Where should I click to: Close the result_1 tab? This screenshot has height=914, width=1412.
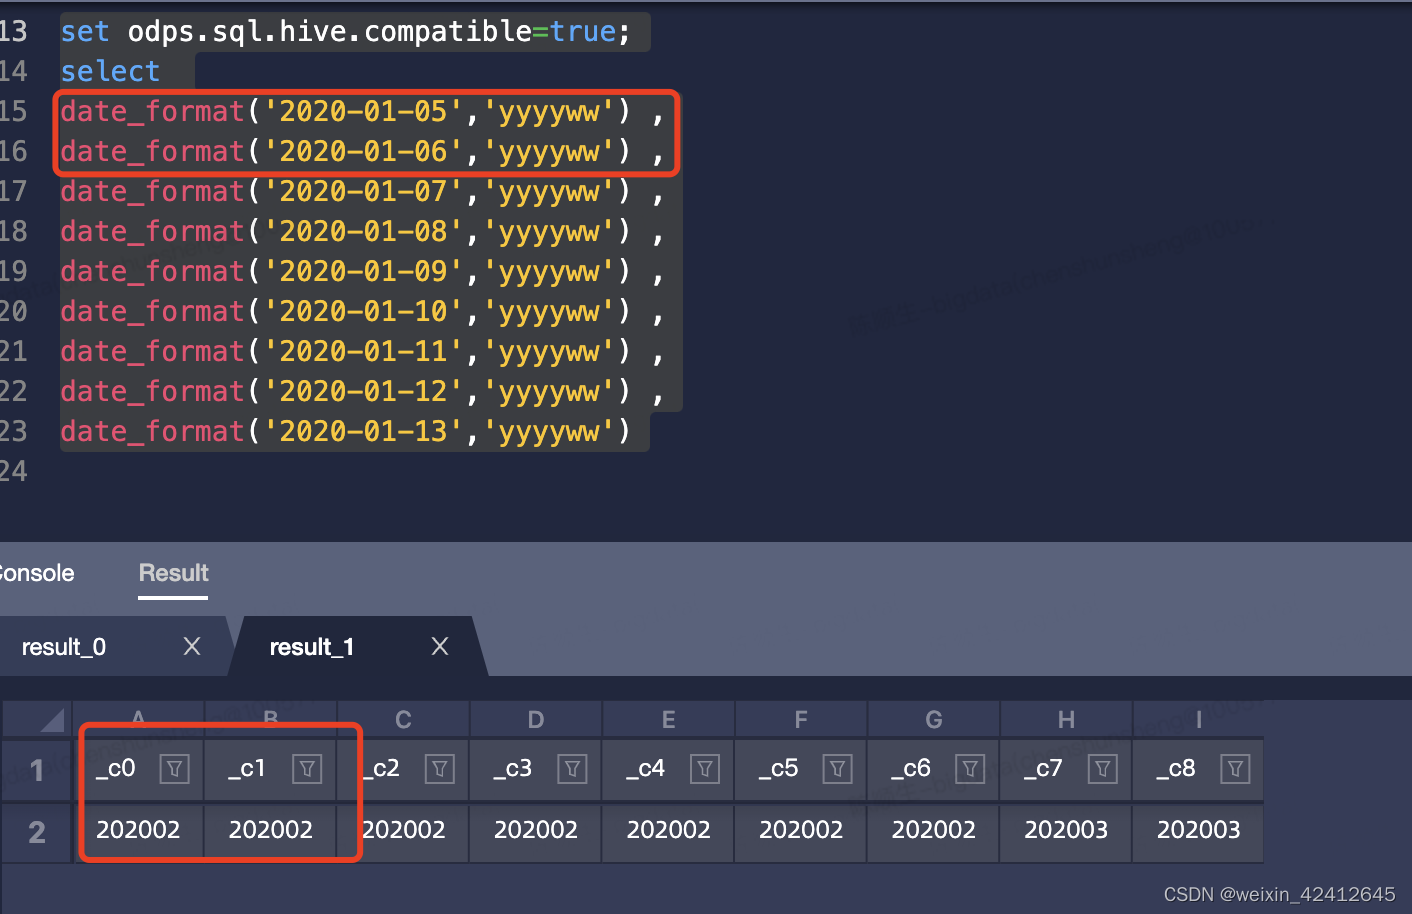(440, 647)
